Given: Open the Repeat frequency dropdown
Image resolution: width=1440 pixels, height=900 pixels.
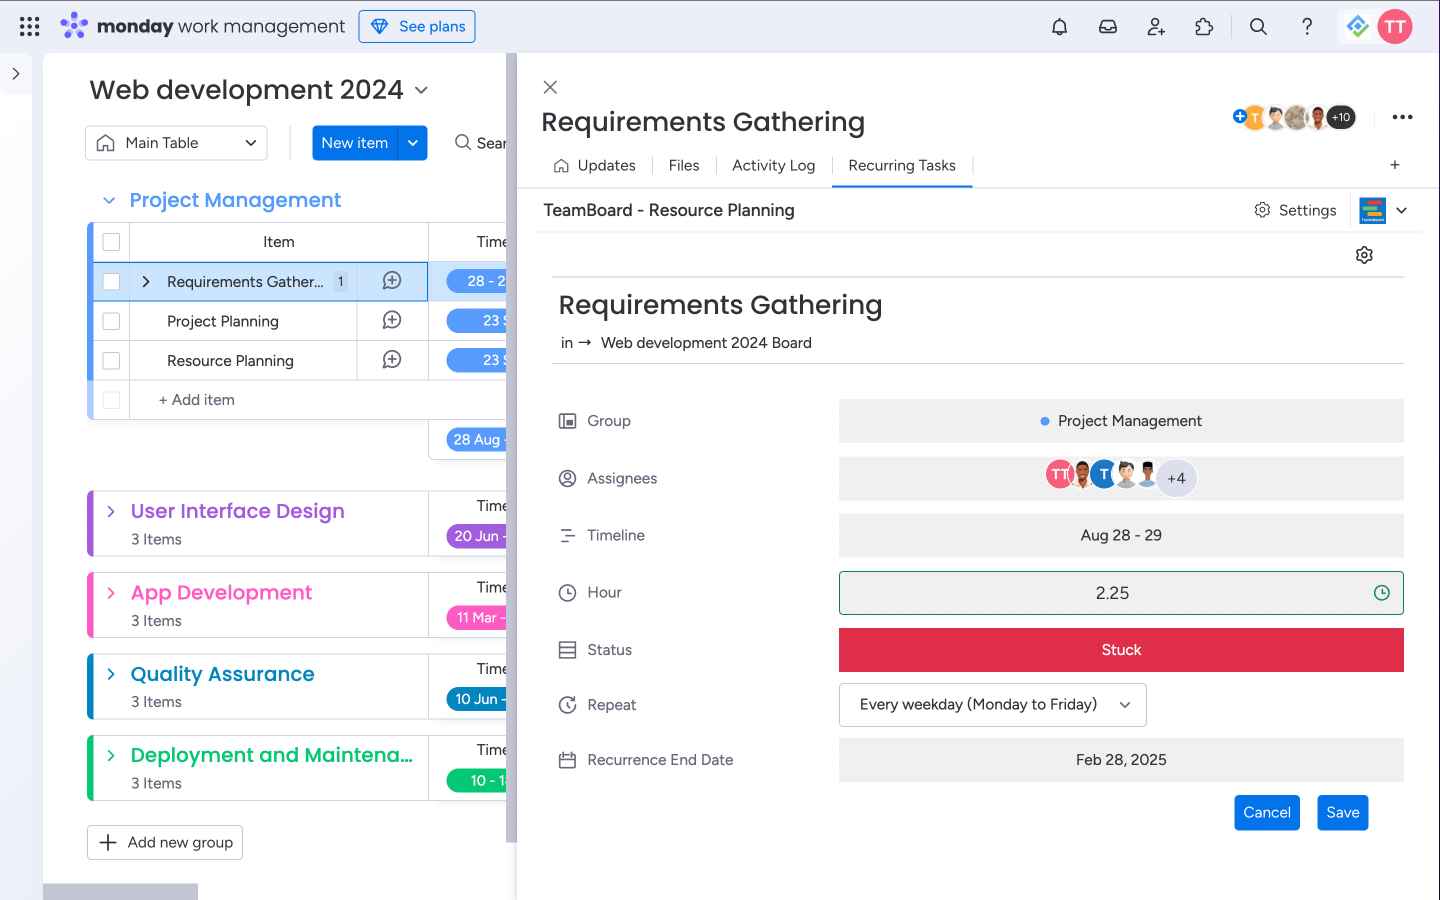Looking at the screenshot, I should 992,705.
